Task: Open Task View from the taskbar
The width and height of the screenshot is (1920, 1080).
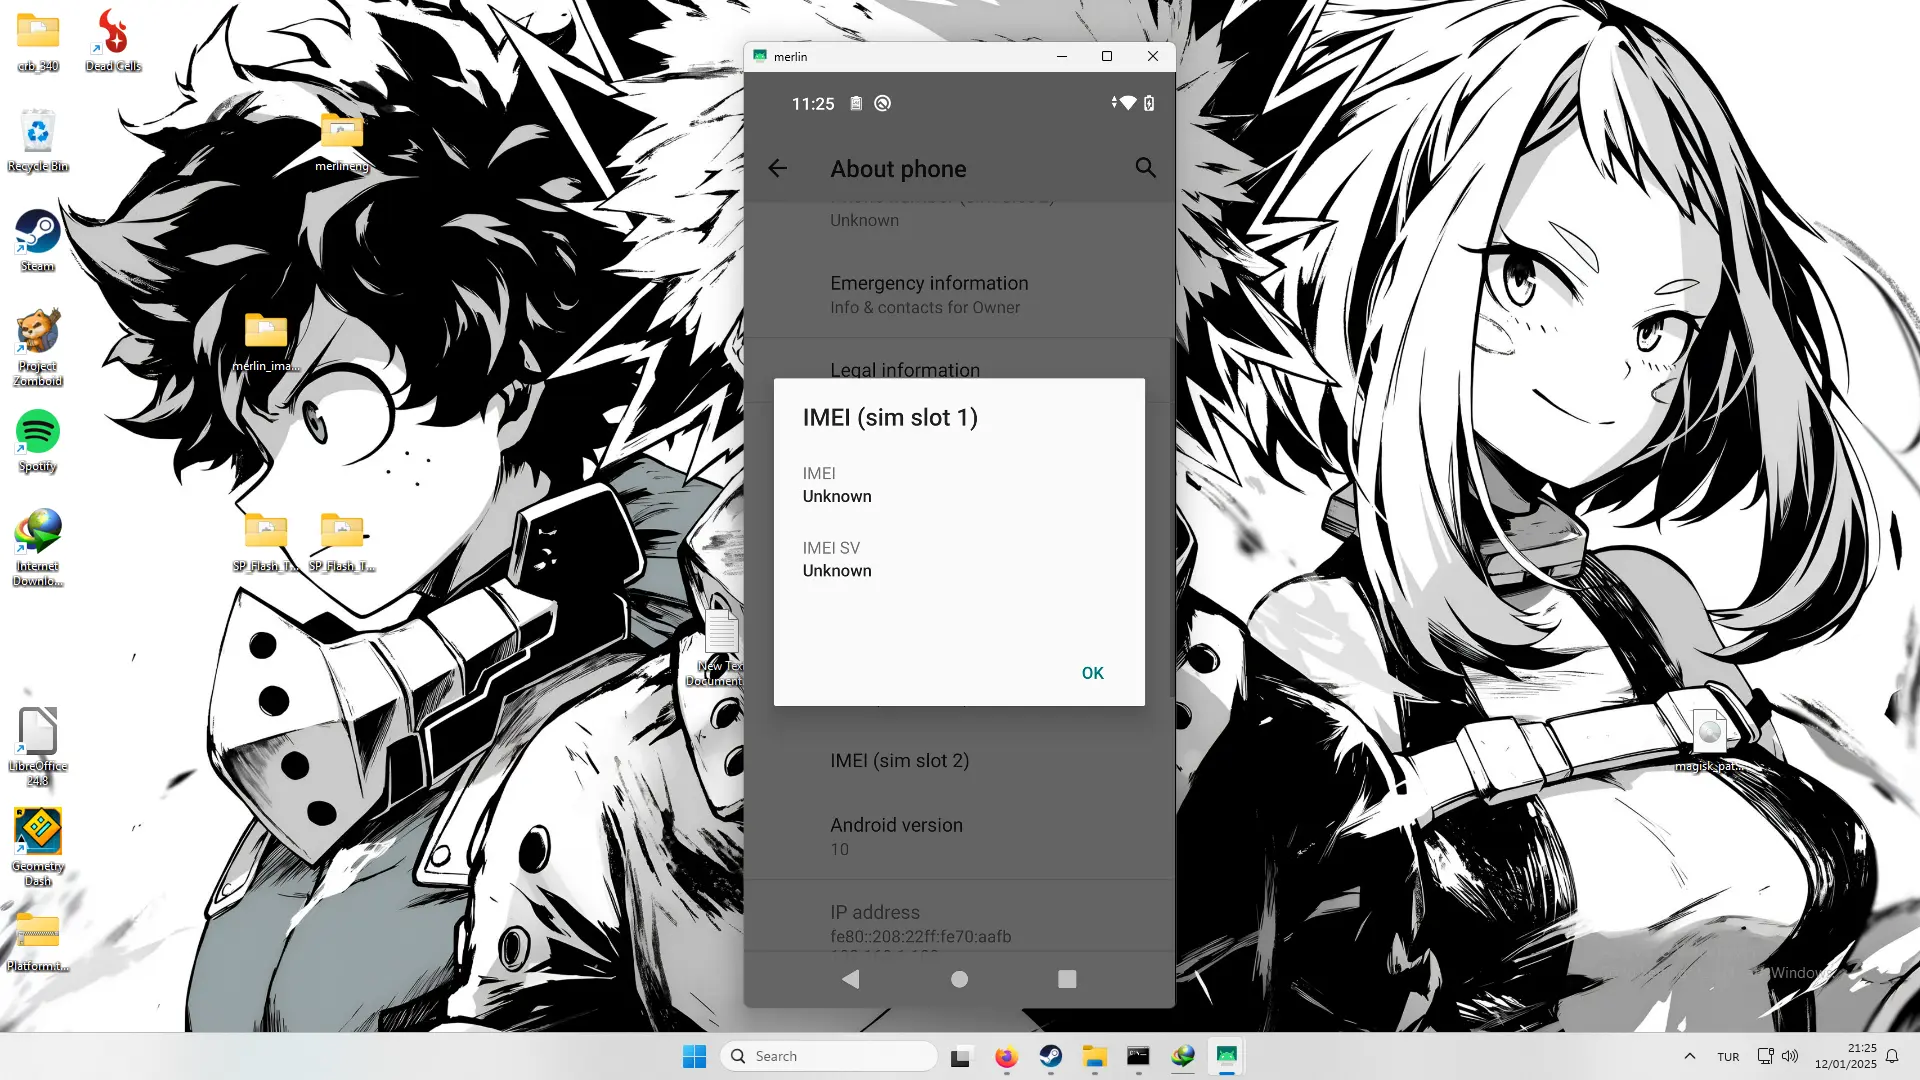Action: tap(960, 1056)
